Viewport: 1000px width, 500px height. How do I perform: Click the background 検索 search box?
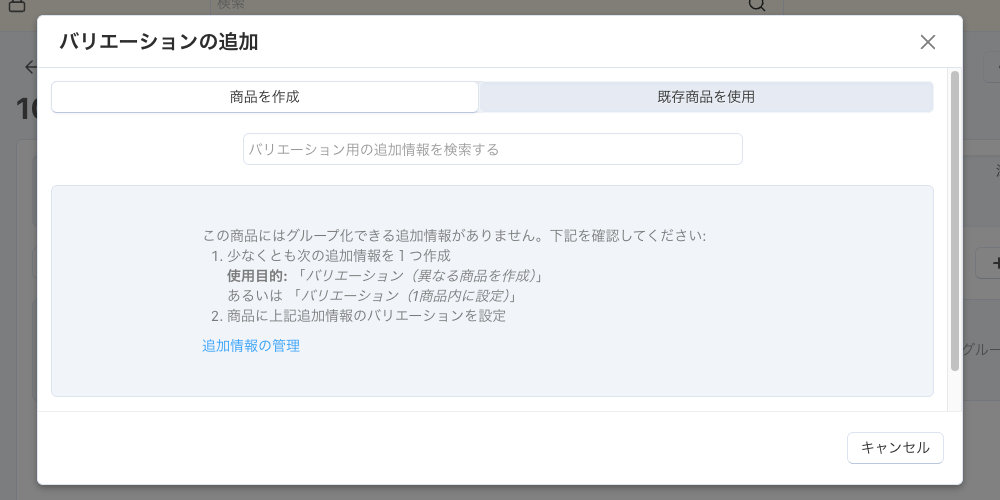point(480,6)
